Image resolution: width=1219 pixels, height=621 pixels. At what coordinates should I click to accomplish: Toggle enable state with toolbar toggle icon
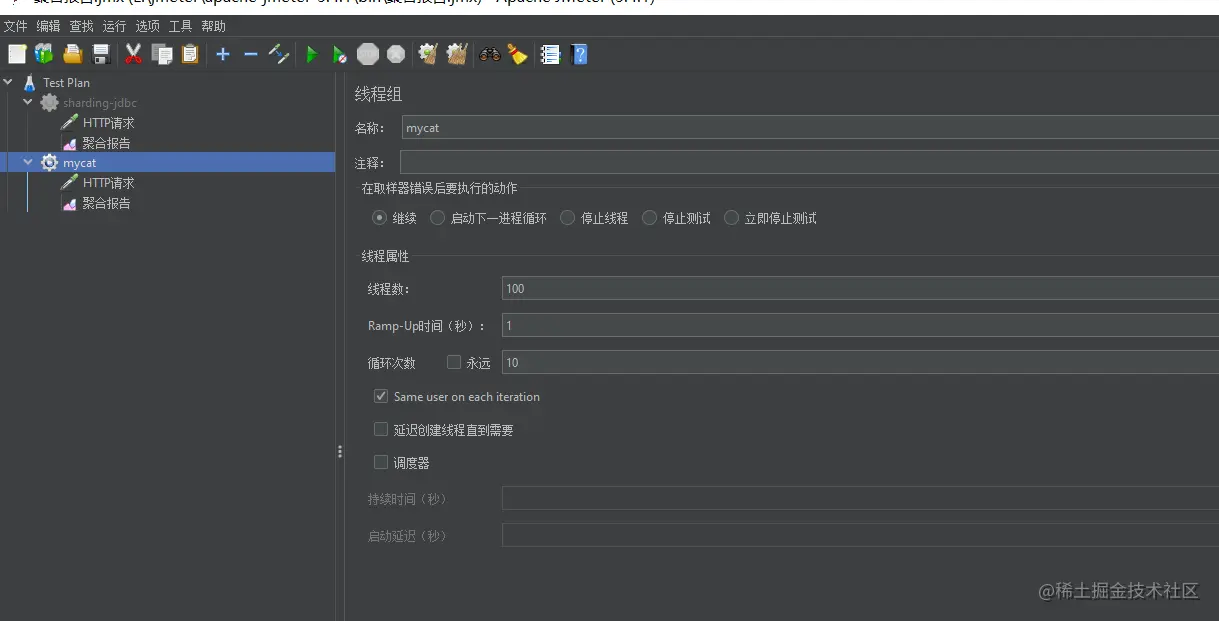click(279, 54)
